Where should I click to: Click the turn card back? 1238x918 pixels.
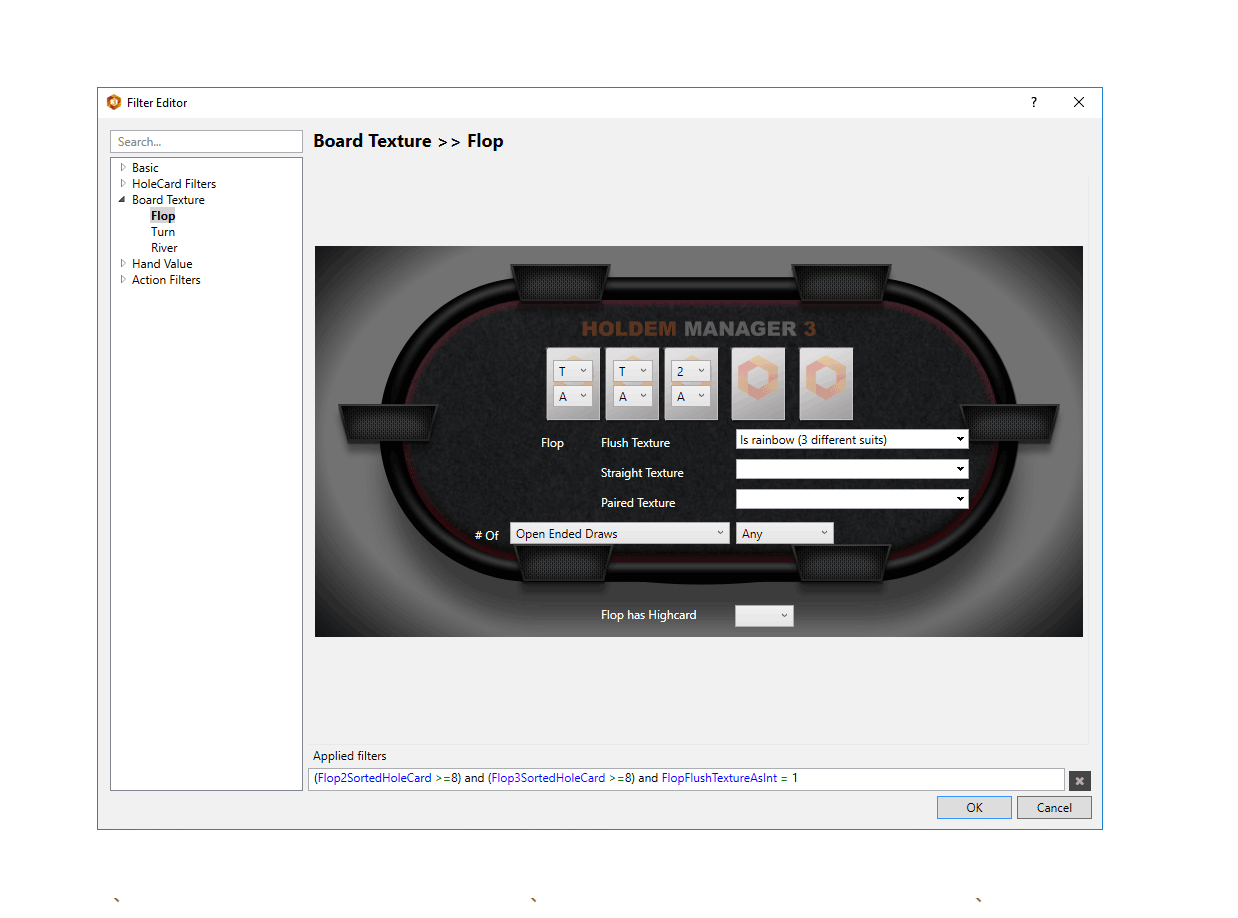tap(758, 383)
